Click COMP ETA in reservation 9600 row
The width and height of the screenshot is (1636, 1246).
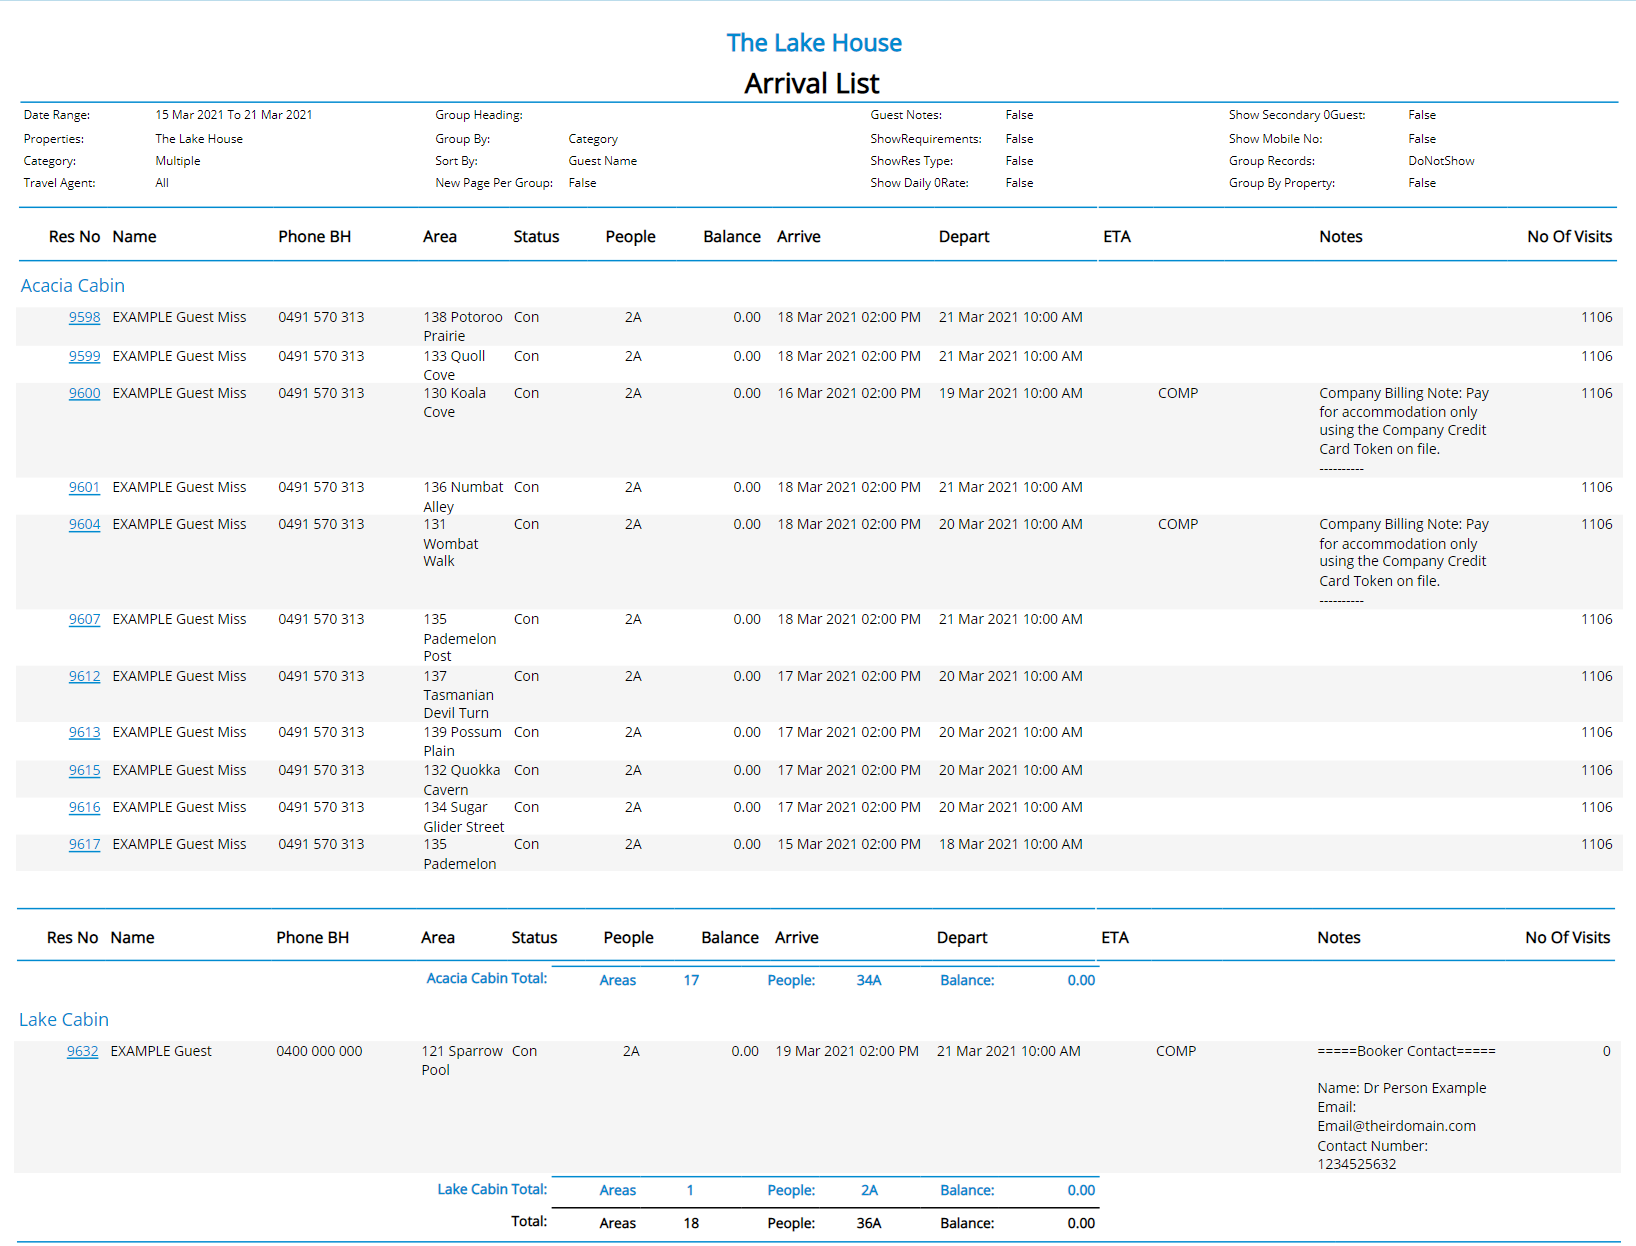[1178, 393]
